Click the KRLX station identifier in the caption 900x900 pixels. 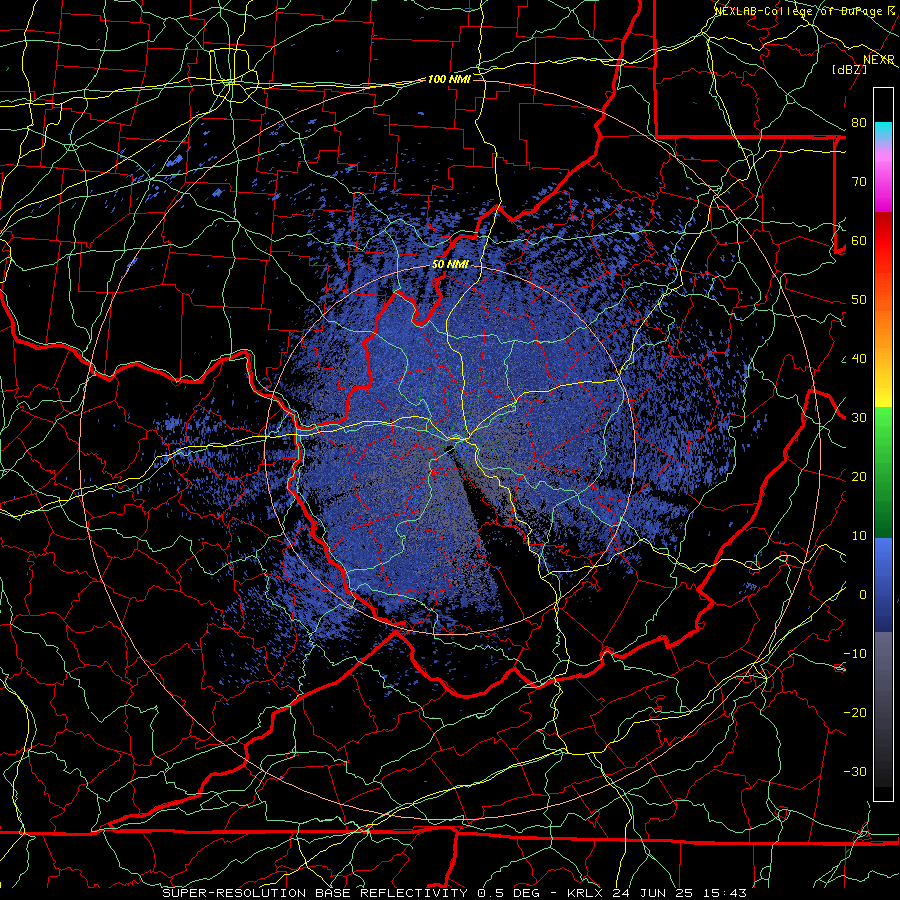[586, 893]
